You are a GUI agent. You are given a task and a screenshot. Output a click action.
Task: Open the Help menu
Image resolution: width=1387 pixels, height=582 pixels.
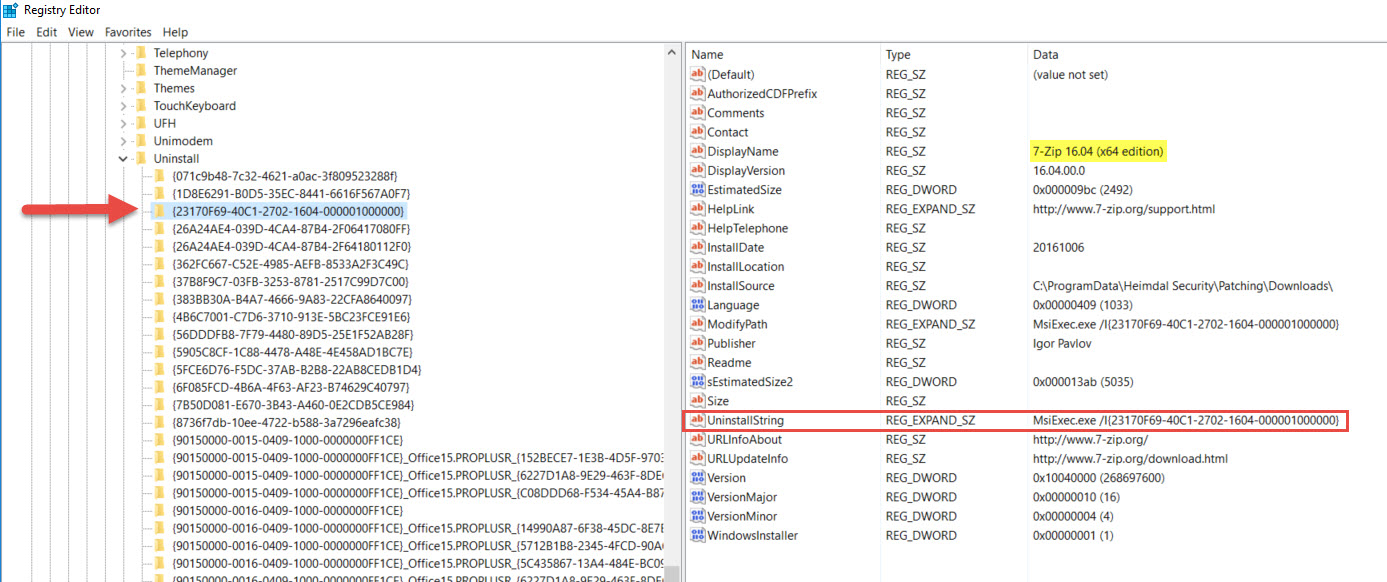(175, 32)
